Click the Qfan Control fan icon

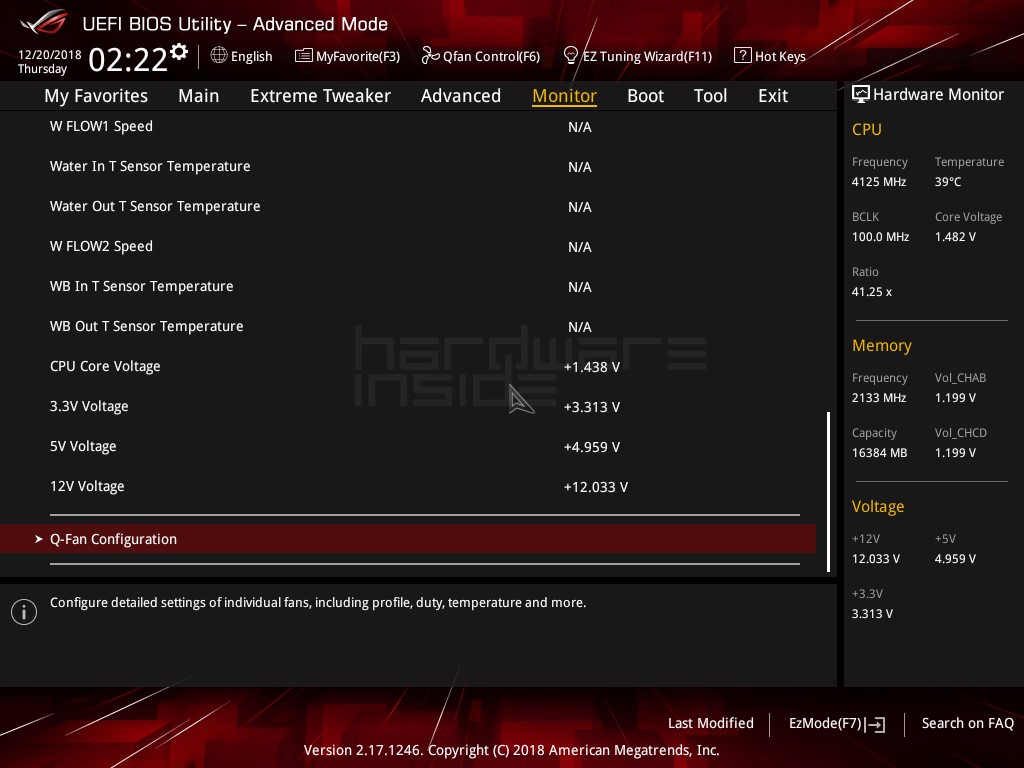(x=430, y=56)
